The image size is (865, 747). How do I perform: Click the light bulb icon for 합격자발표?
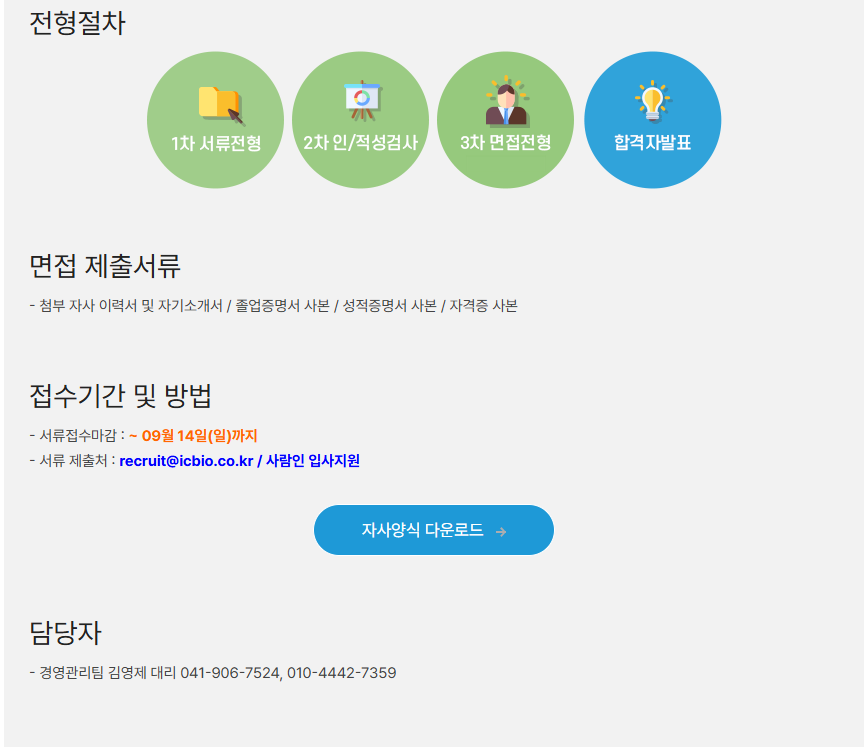click(653, 100)
